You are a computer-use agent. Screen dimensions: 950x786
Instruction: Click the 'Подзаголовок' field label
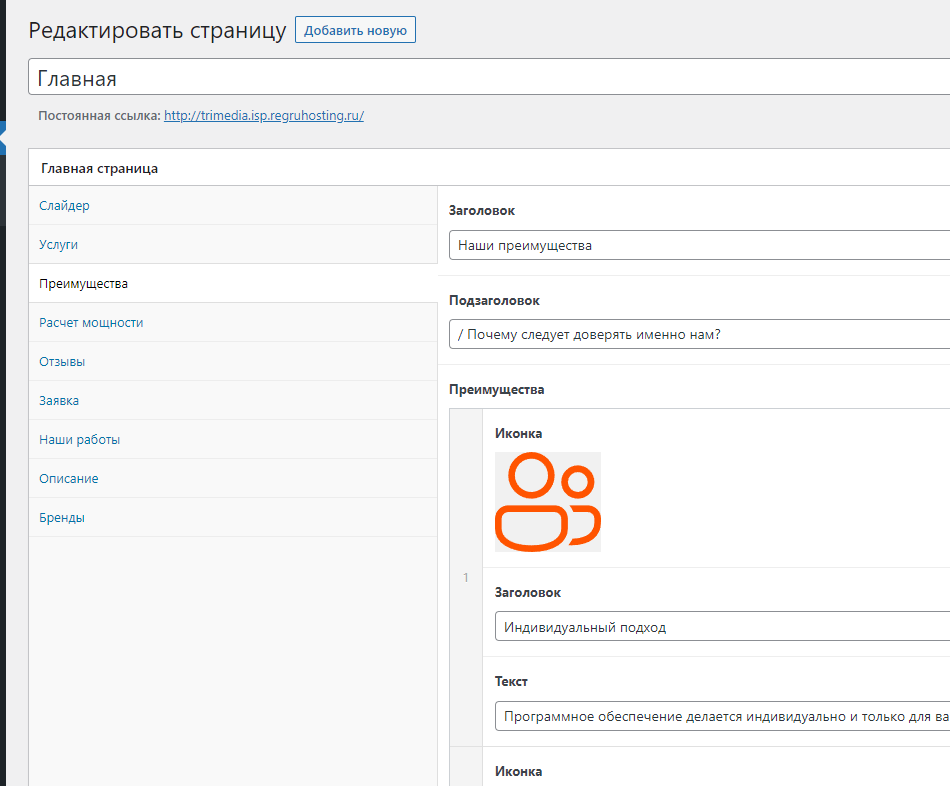(494, 301)
